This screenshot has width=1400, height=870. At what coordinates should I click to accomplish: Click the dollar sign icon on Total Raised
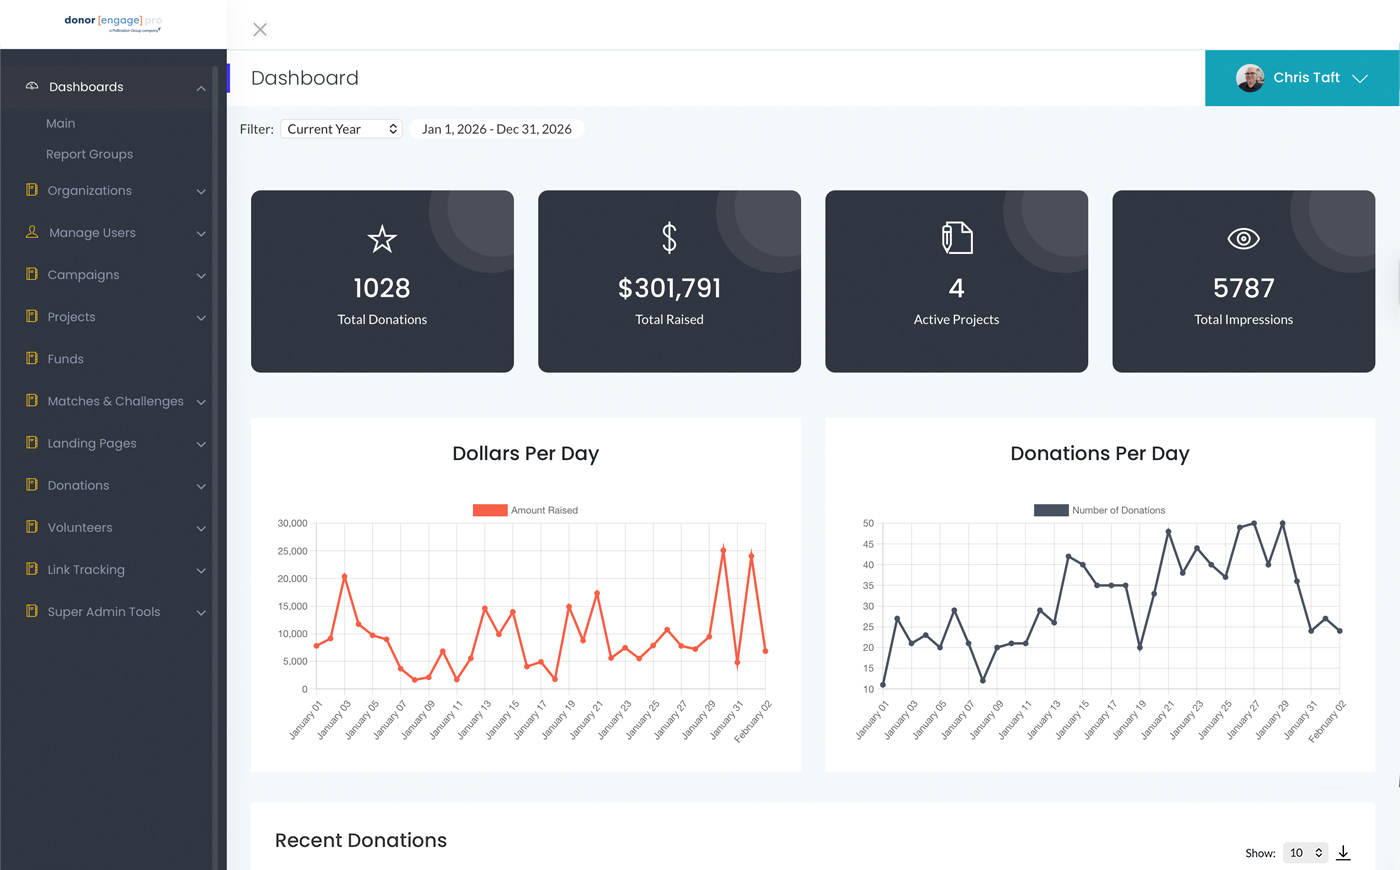tap(669, 238)
